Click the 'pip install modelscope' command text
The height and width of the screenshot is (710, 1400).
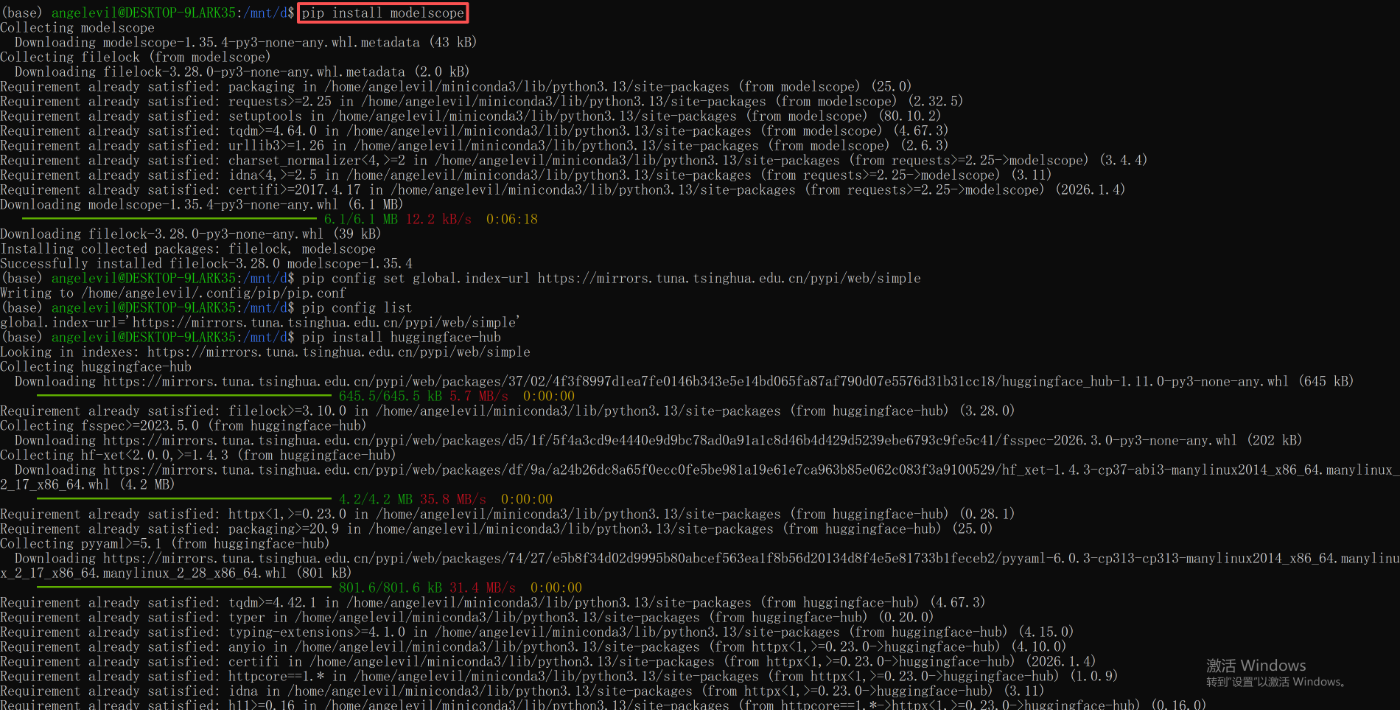coord(383,13)
